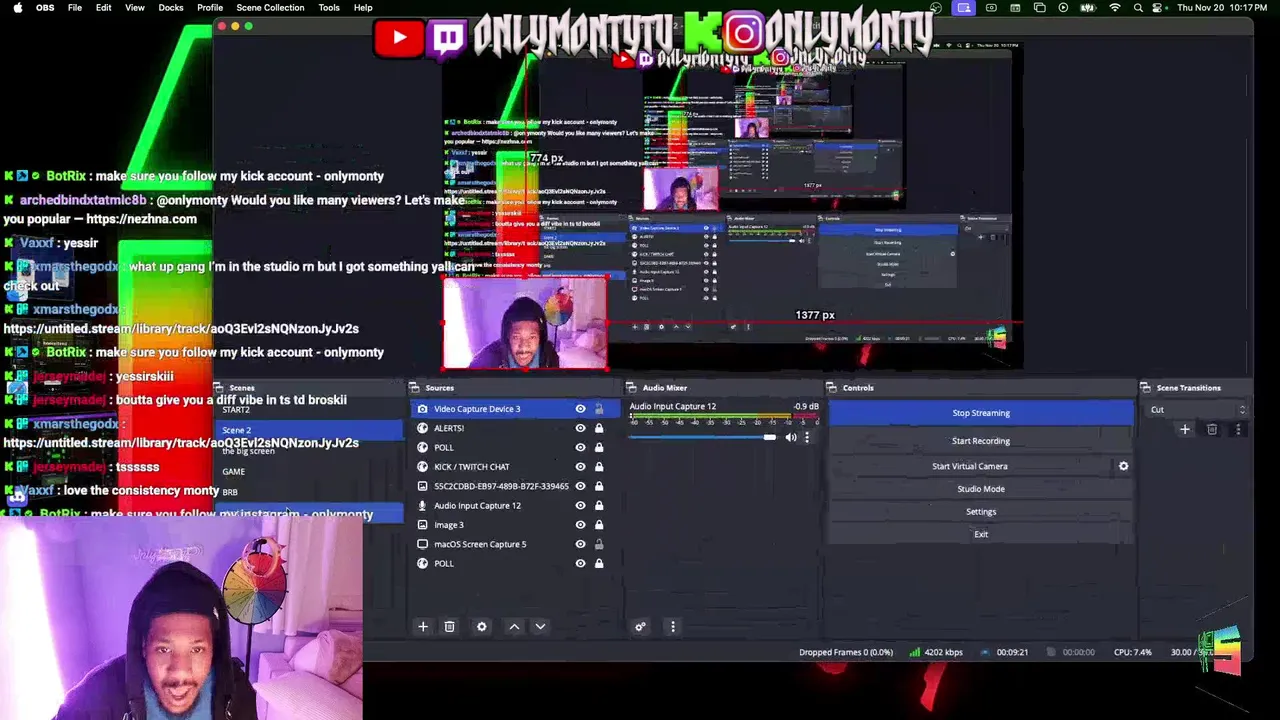Open virtual camera settings gear
The height and width of the screenshot is (720, 1280).
point(1123,466)
